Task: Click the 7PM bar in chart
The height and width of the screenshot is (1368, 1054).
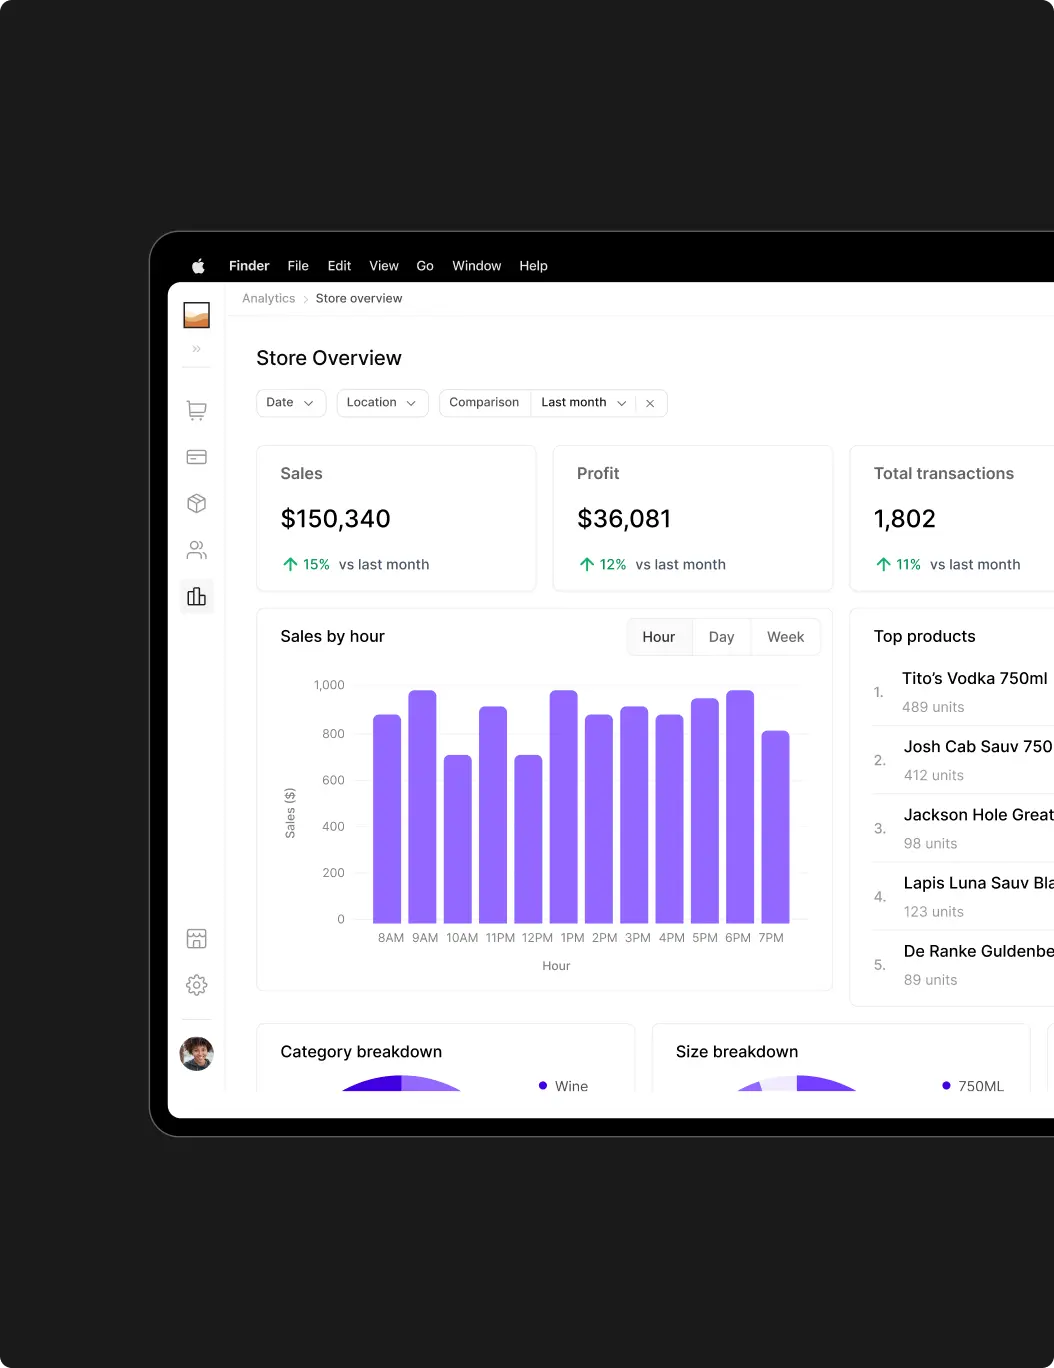Action: click(x=775, y=826)
